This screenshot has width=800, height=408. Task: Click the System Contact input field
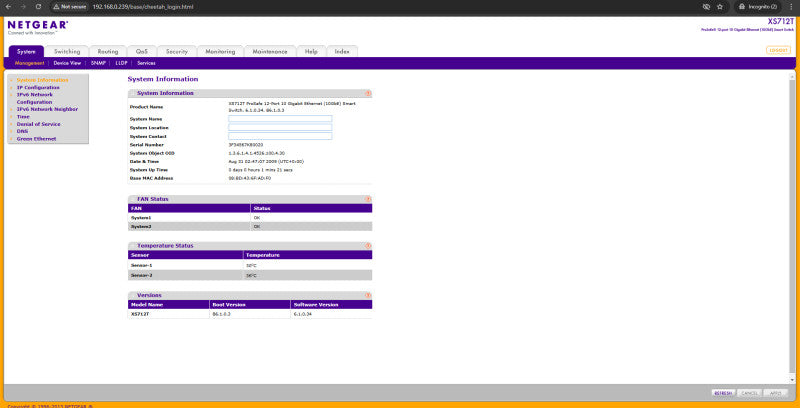280,136
